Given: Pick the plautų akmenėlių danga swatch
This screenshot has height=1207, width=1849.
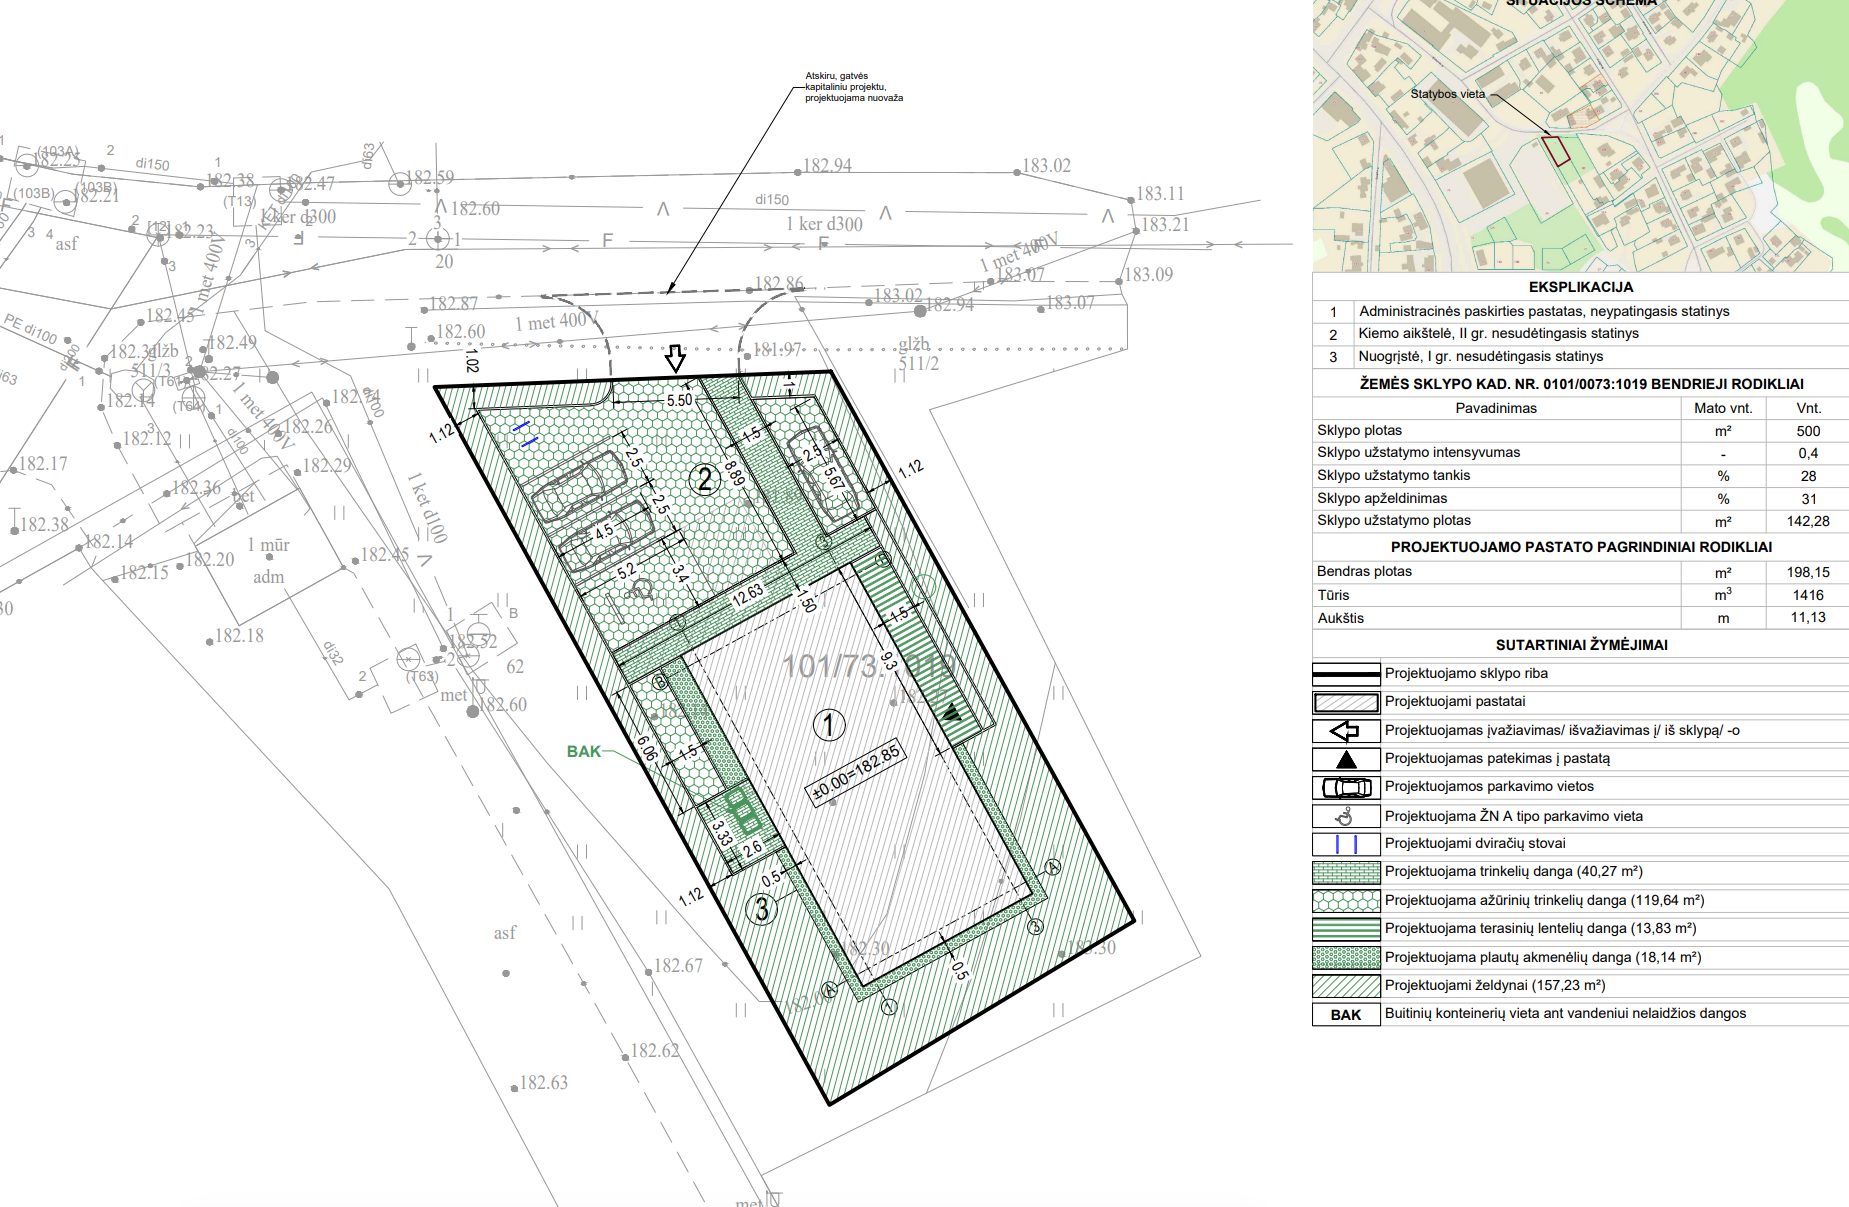Looking at the screenshot, I should (1346, 957).
